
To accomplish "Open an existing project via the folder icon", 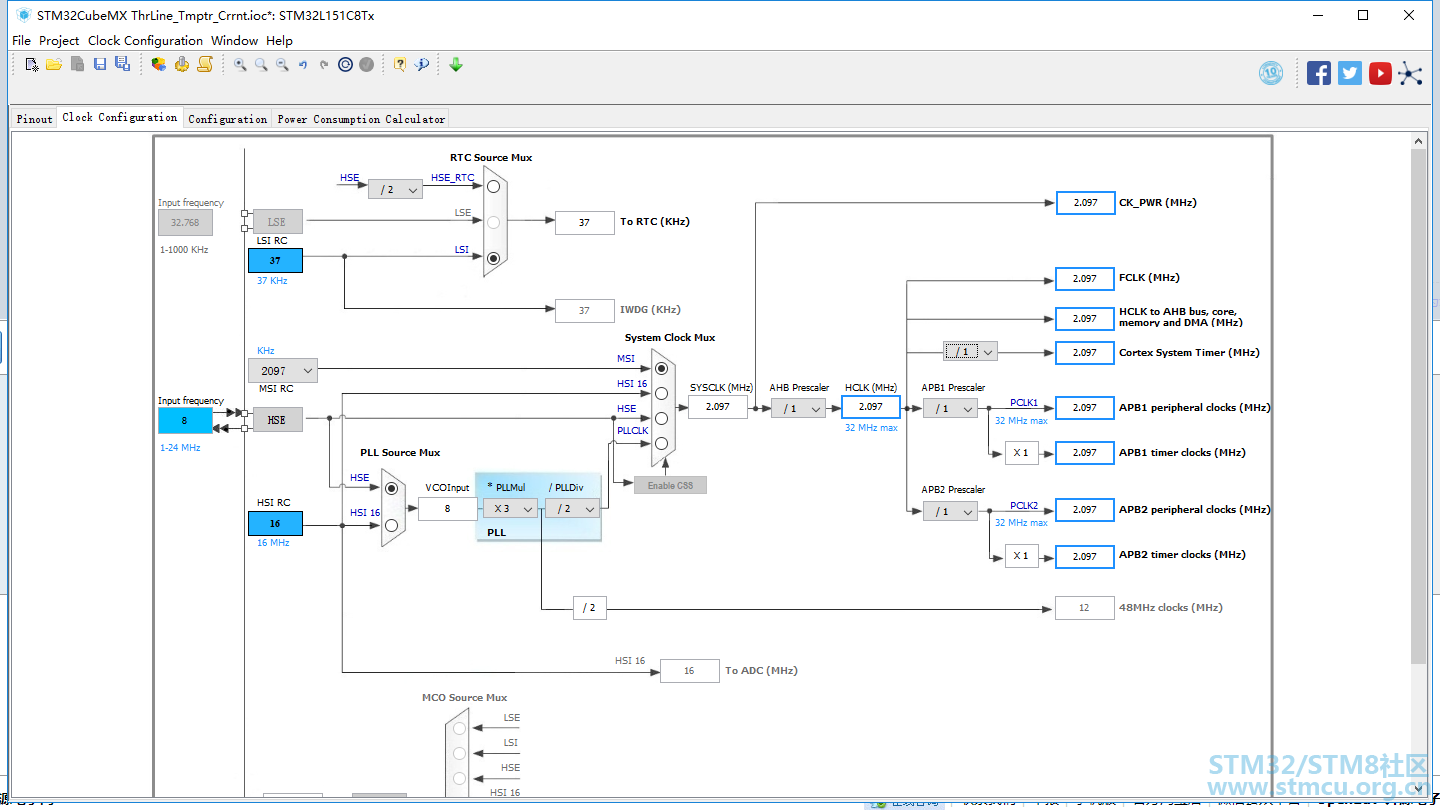I will coord(54,65).
